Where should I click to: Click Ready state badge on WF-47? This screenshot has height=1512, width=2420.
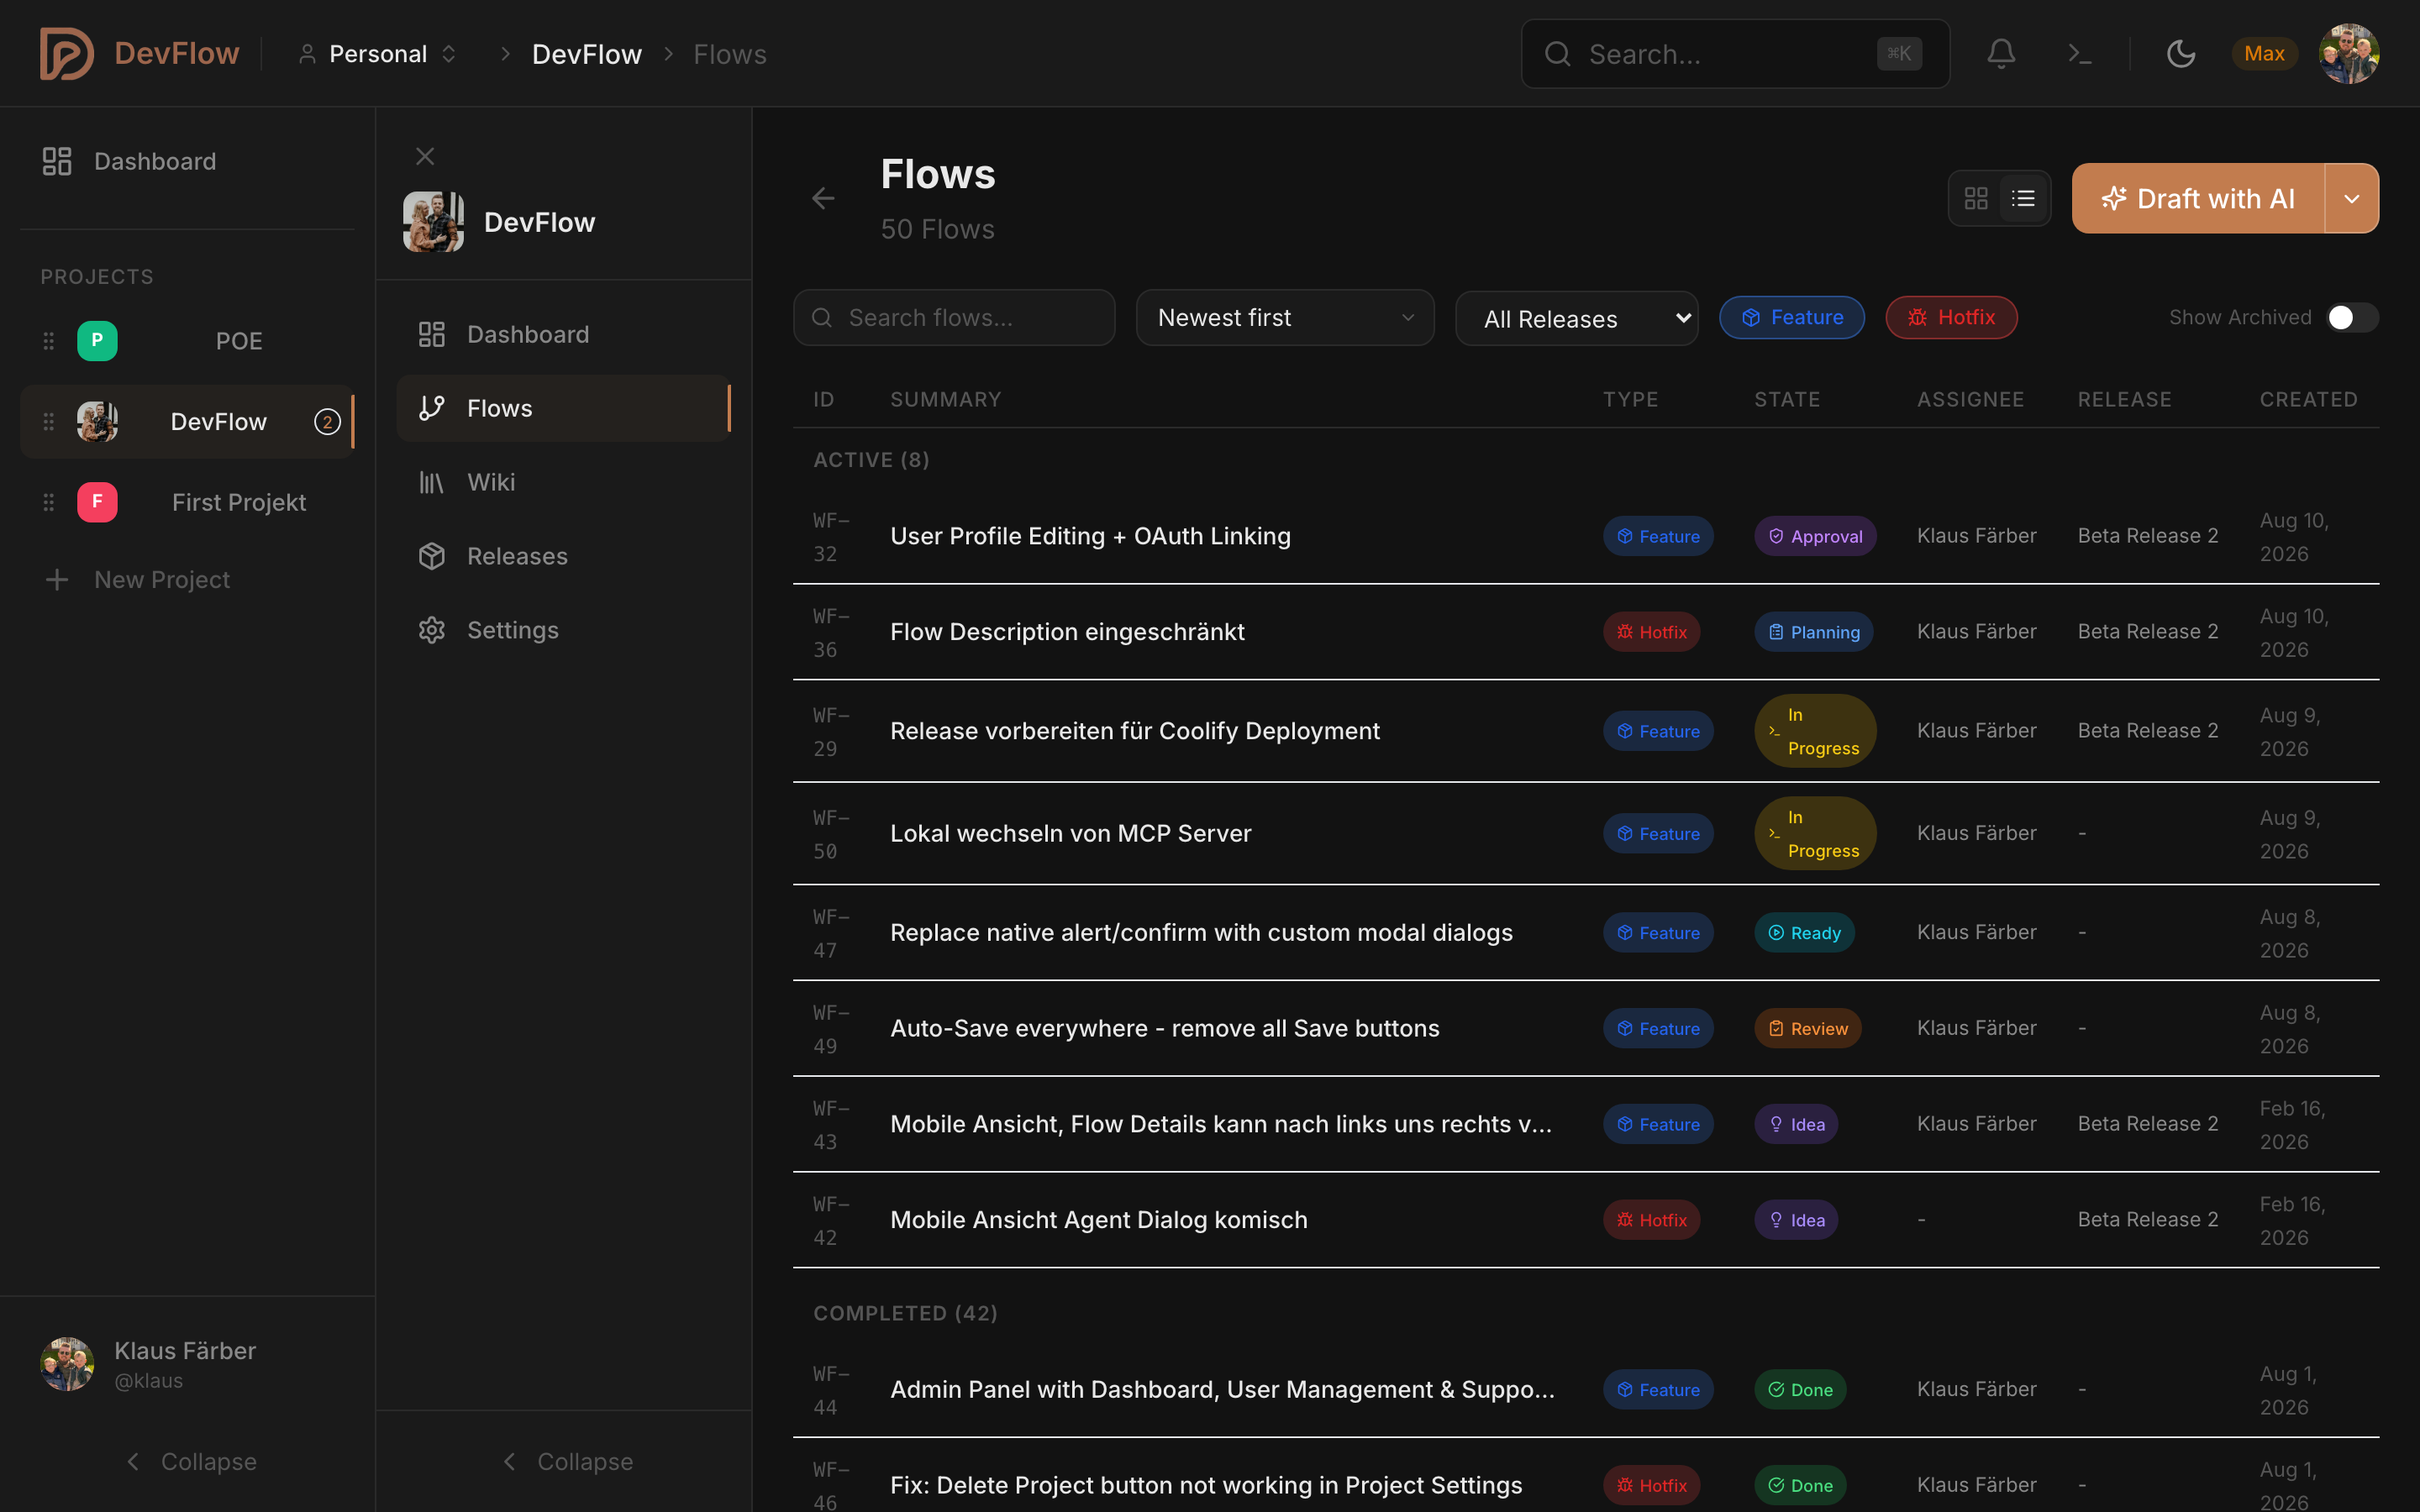tap(1804, 933)
